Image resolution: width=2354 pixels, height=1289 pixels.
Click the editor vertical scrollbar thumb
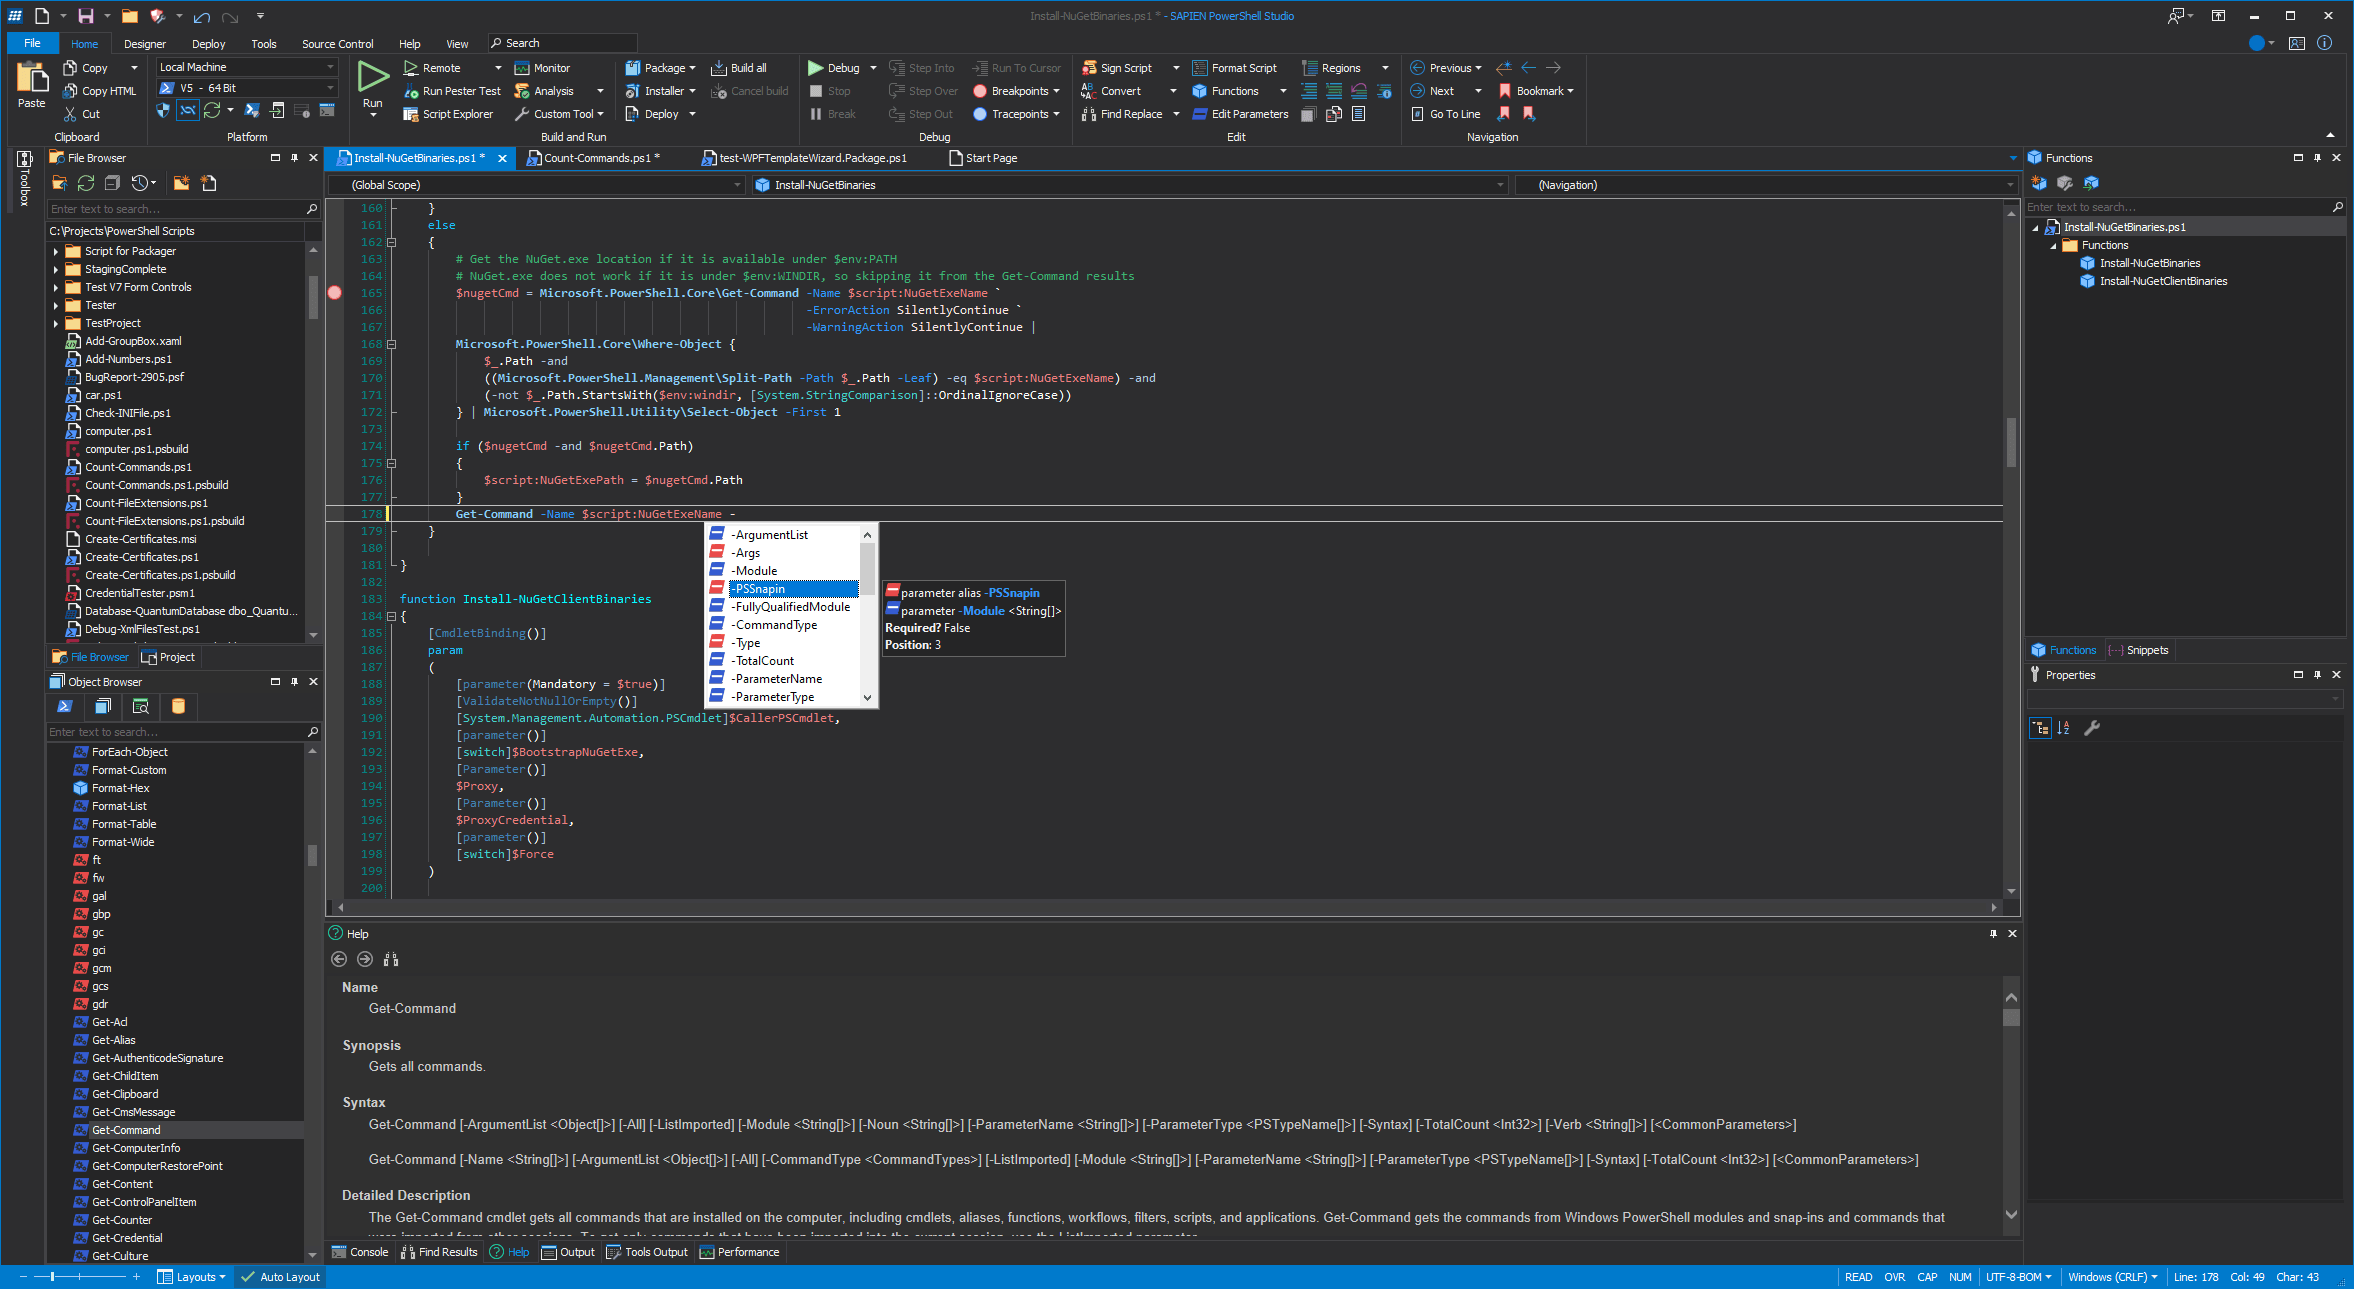click(2011, 442)
